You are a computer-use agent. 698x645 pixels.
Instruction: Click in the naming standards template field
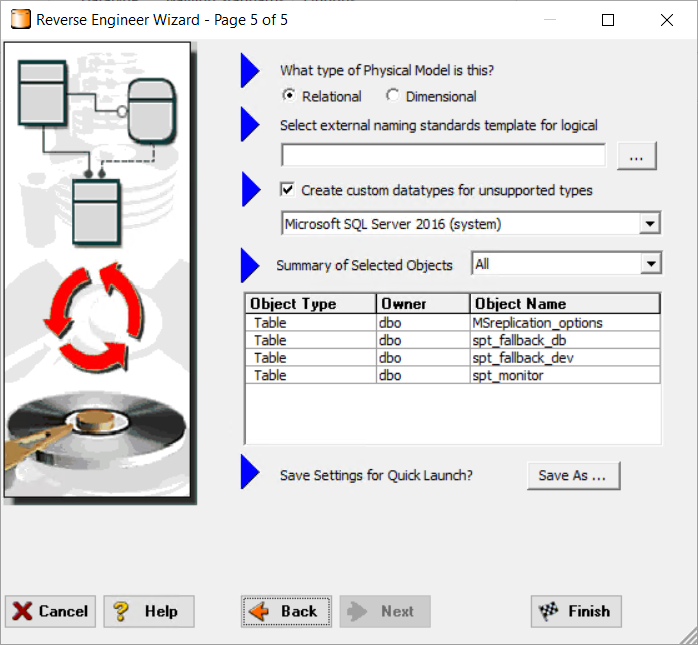point(443,155)
